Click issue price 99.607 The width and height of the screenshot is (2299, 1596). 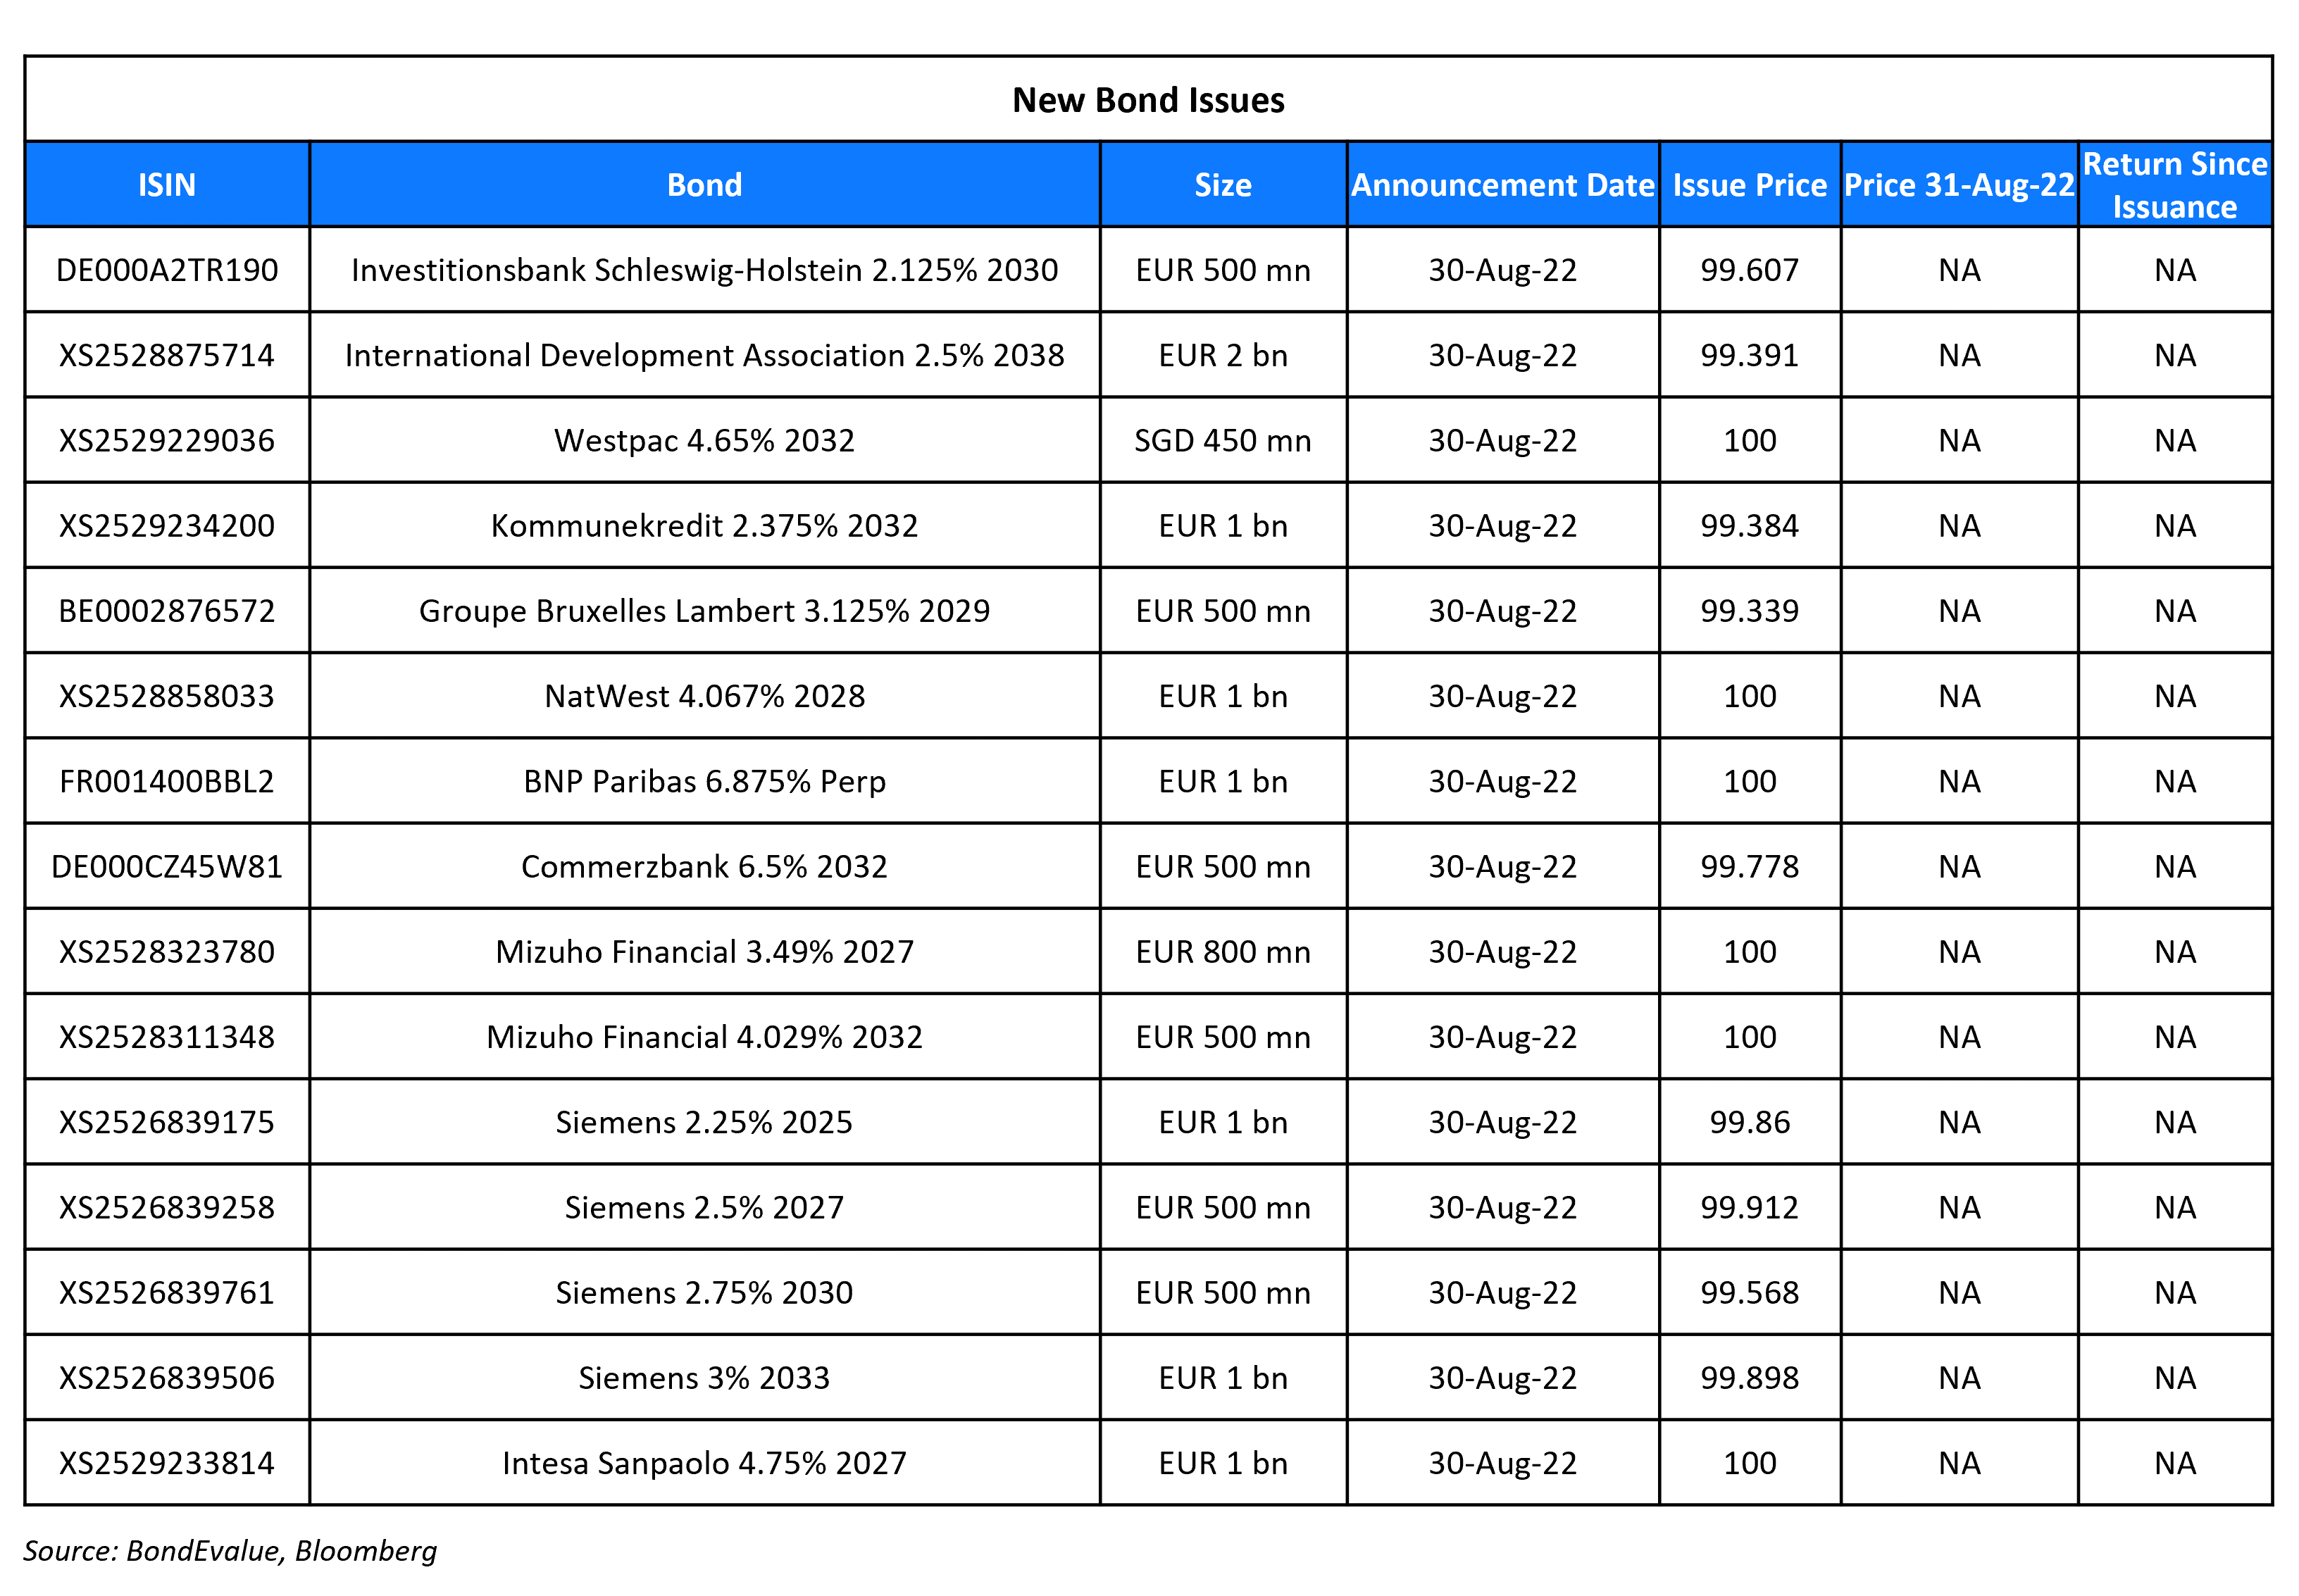1749,270
